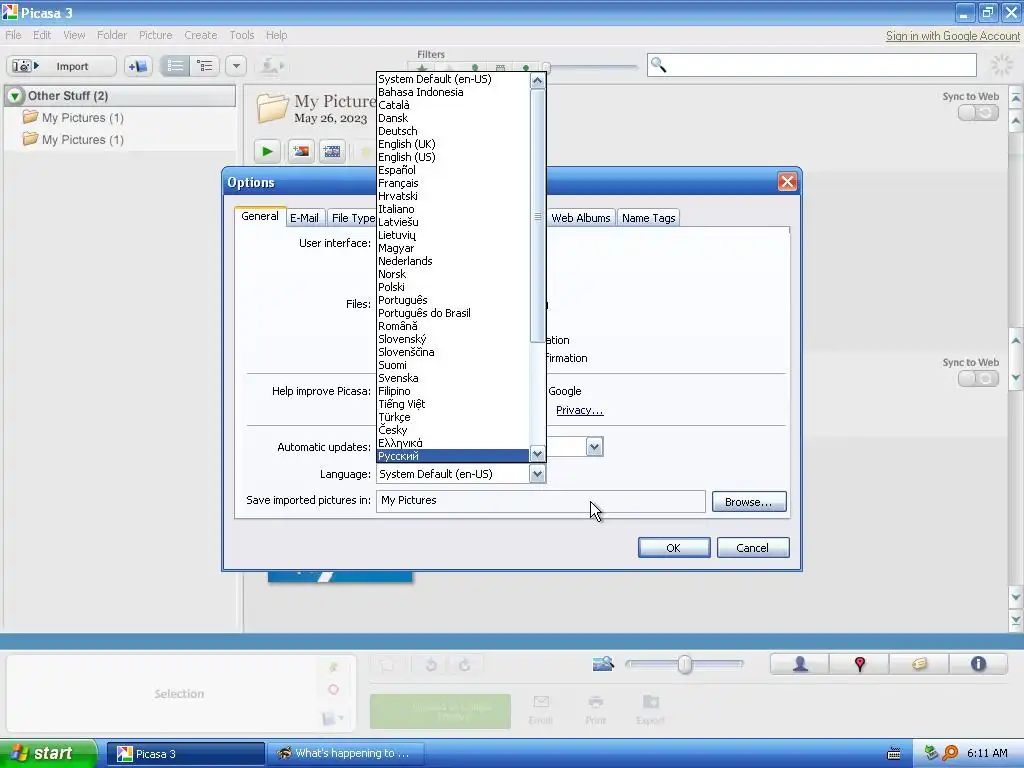
Task: Toggle the upper Sync to Web switch
Action: 978,113
